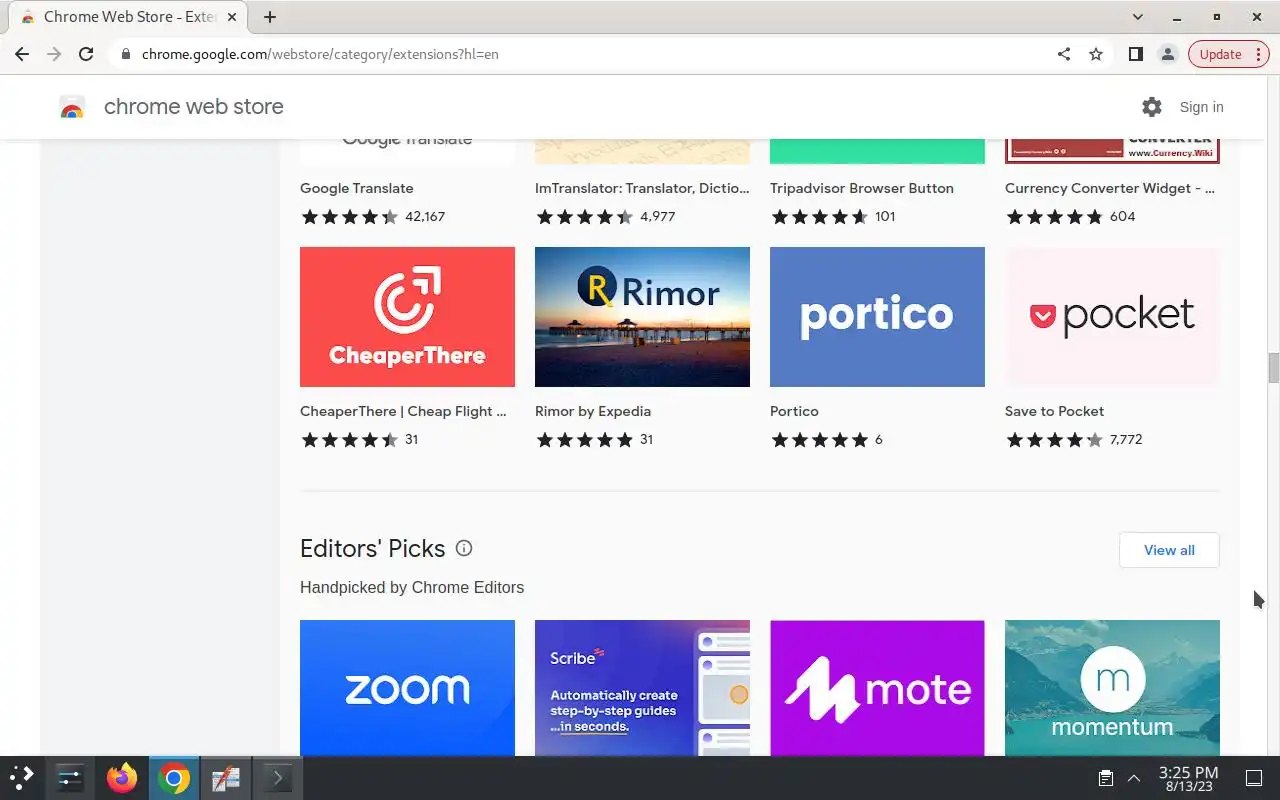Click the Portico title text
This screenshot has width=1280, height=800.
coord(794,411)
